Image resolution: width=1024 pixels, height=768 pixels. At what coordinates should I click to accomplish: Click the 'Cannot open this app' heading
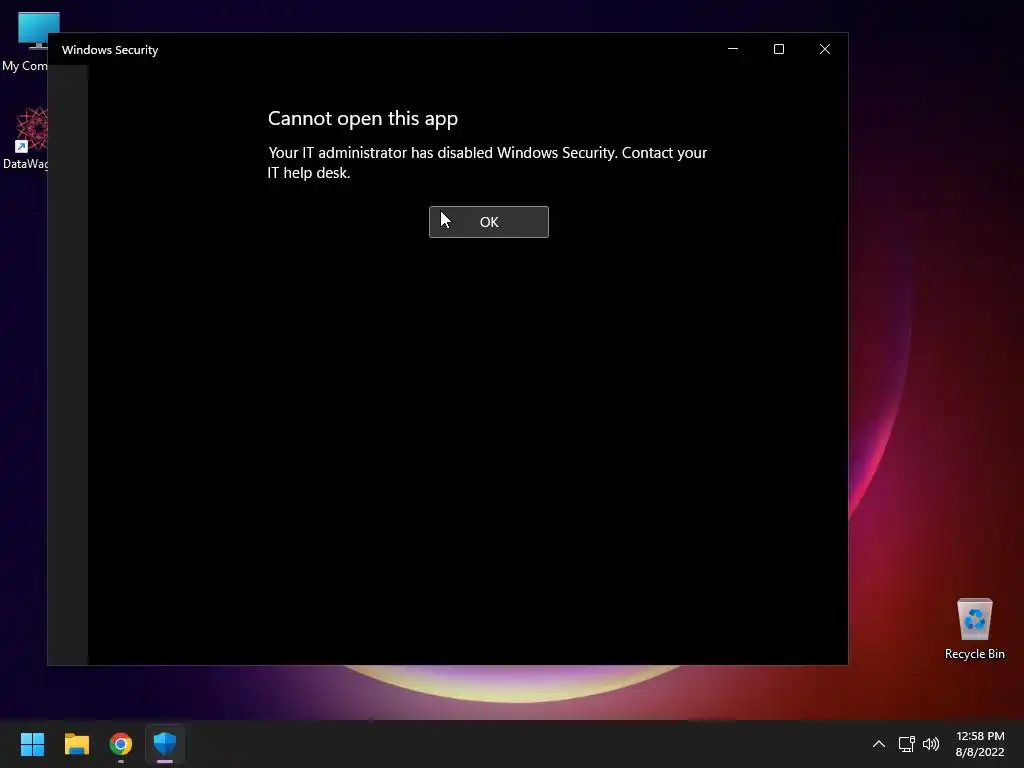pos(363,119)
